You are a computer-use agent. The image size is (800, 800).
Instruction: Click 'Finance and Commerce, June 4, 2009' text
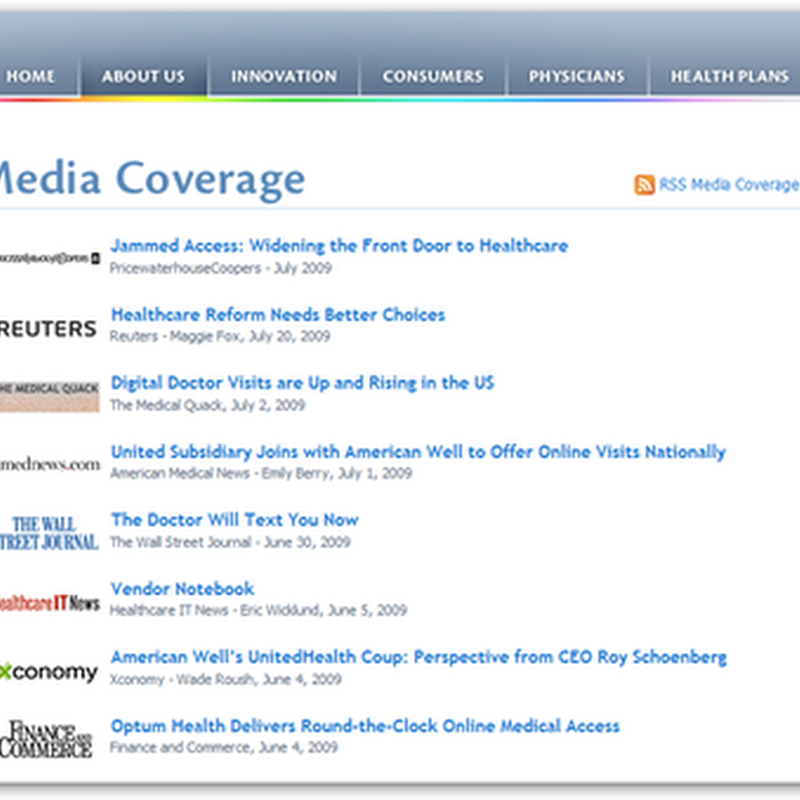[x=223, y=747]
